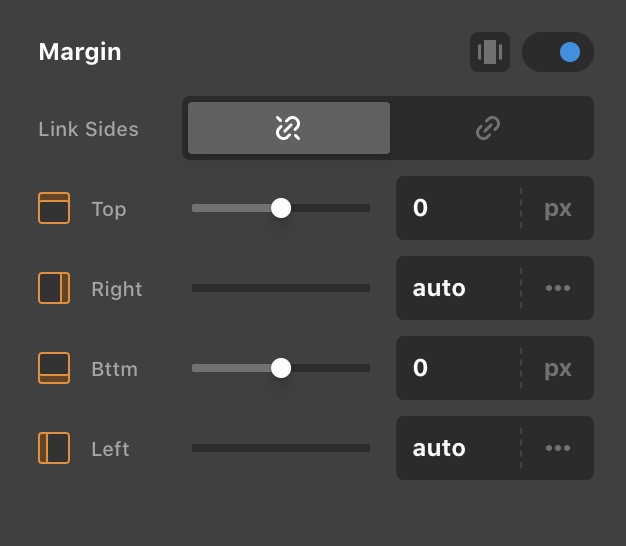Open the unit dots menu for Left

(558, 448)
